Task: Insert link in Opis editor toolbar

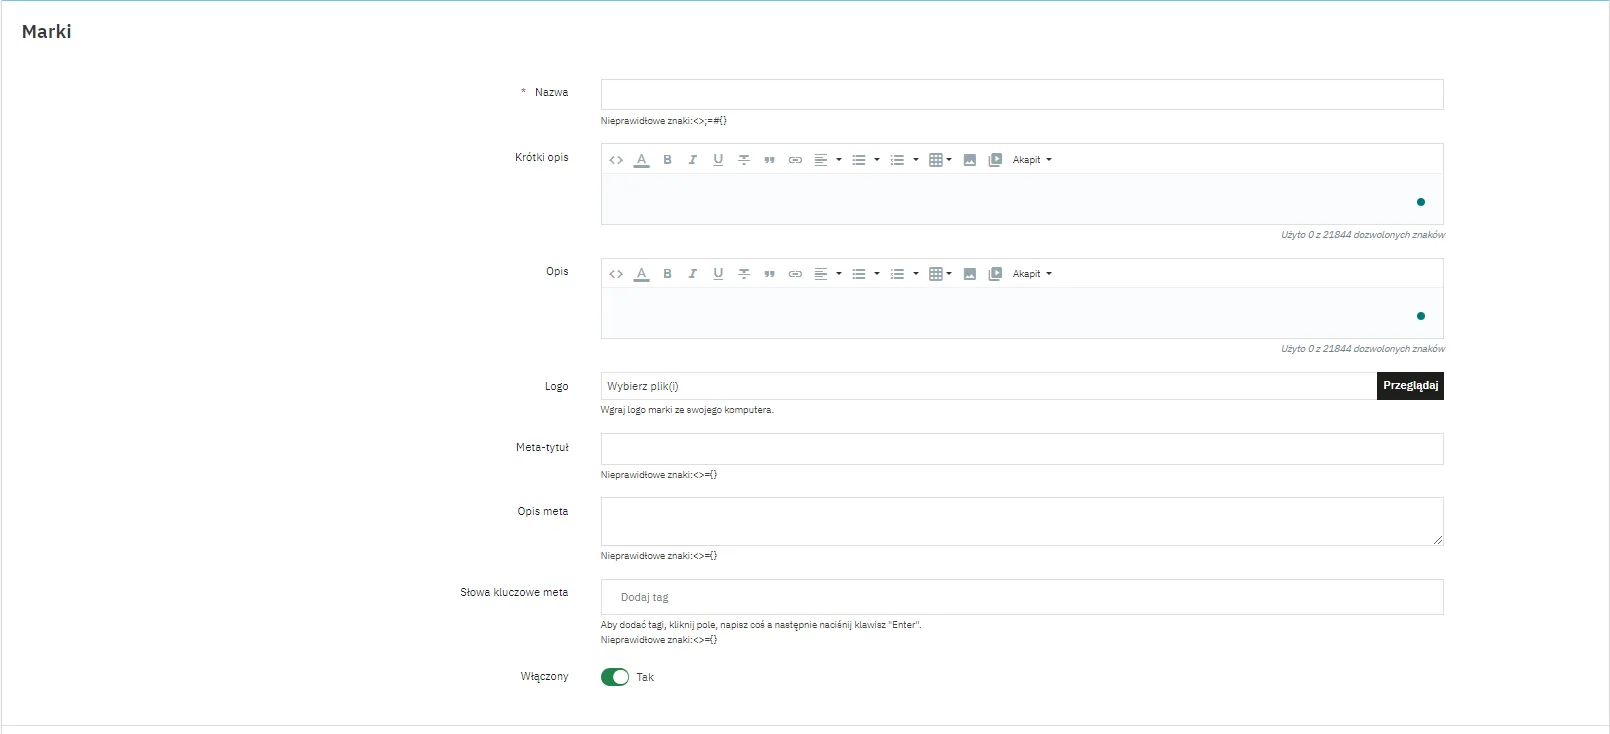Action: click(x=795, y=274)
